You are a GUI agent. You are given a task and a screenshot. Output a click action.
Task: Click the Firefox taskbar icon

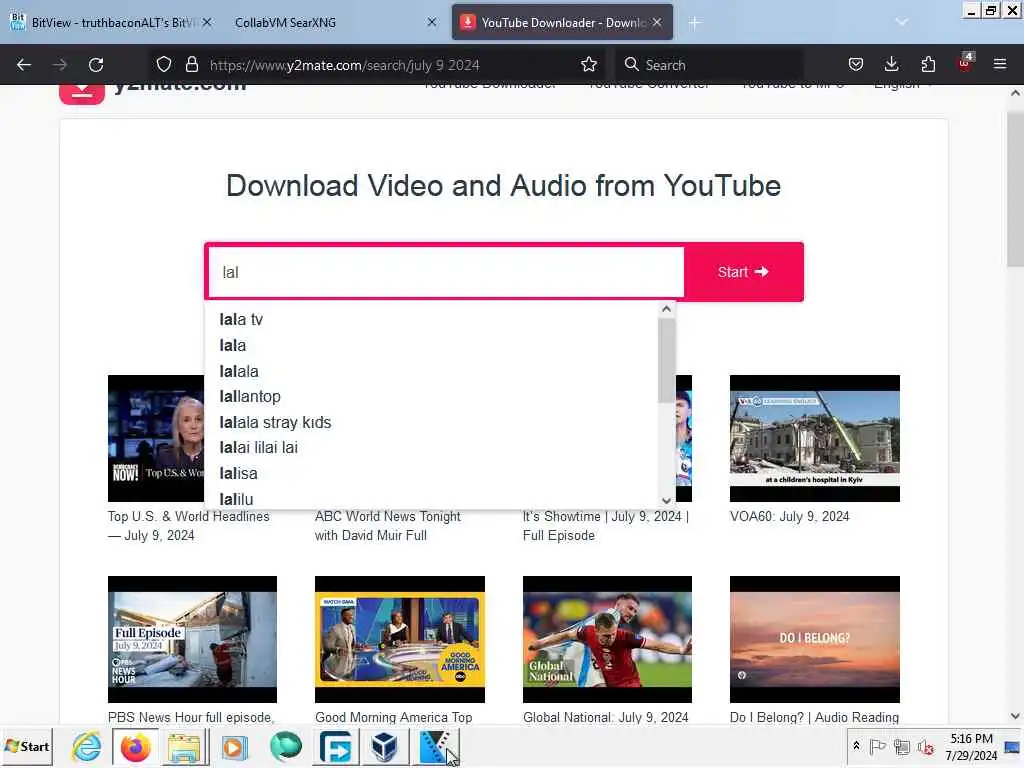135,746
